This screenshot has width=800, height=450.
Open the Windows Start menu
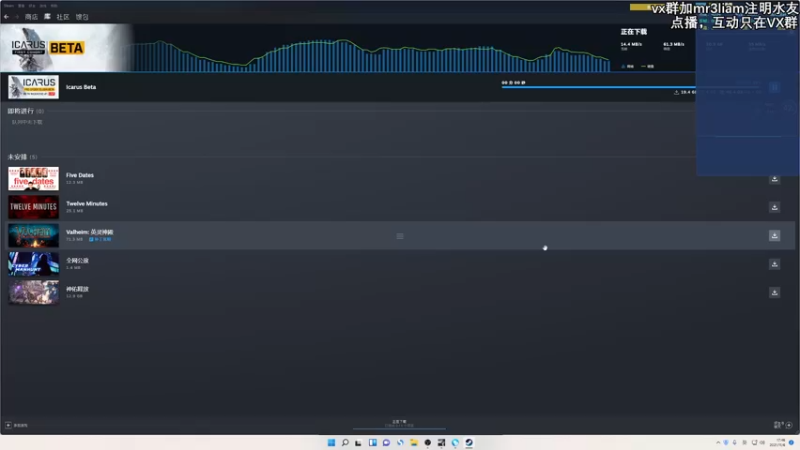tap(331, 443)
